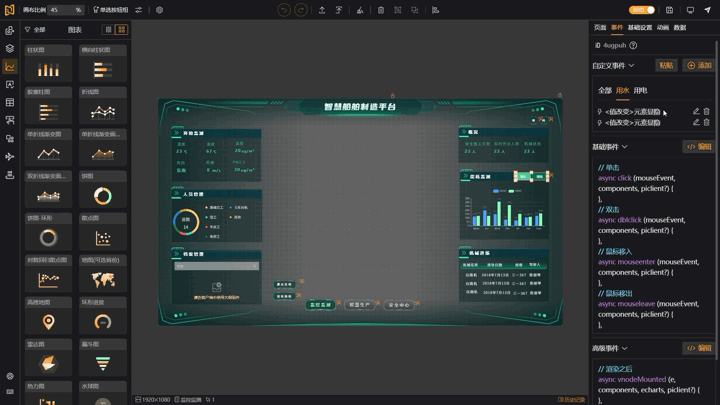The width and height of the screenshot is (720, 405).
Task: Click the upload arrow icon in toolbar
Action: (322, 10)
